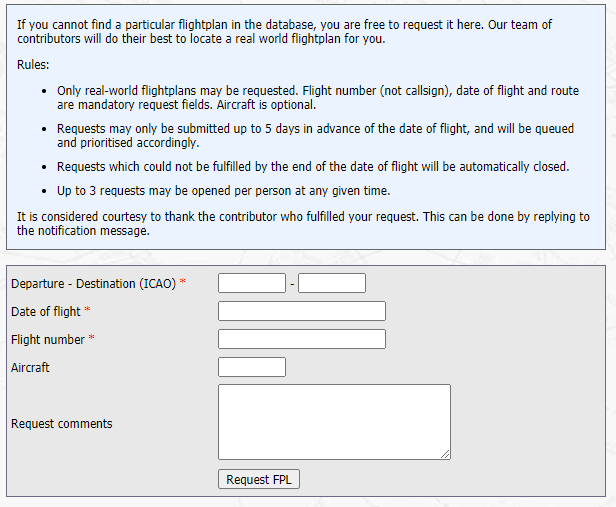Screen dimensions: 616x507
Task: Click the departure ICAO code field
Action: tap(252, 283)
